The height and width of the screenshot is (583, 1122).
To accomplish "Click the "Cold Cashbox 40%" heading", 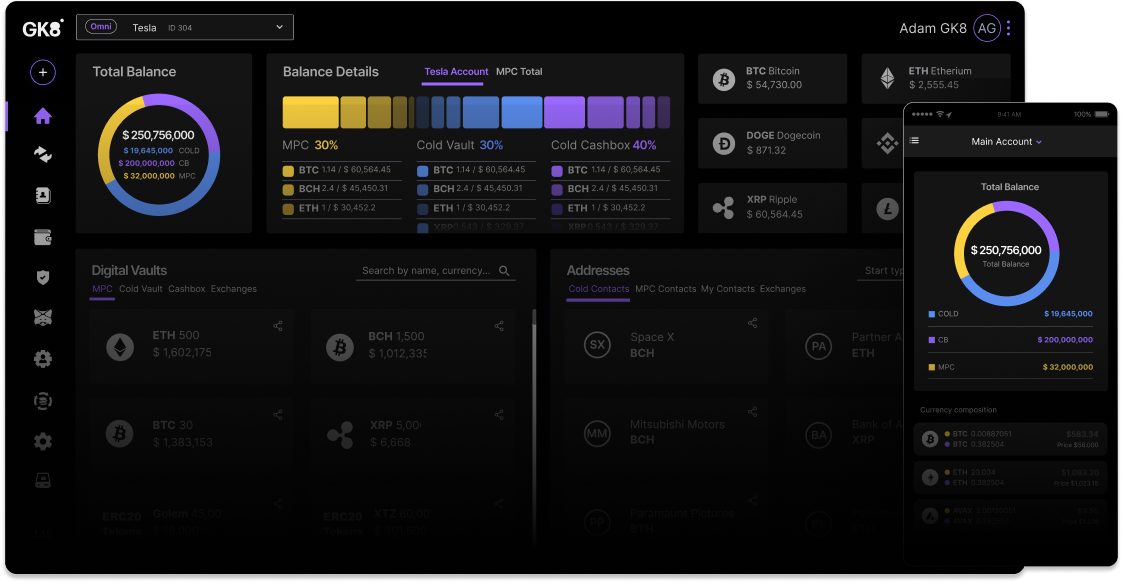I will pyautogui.click(x=604, y=145).
